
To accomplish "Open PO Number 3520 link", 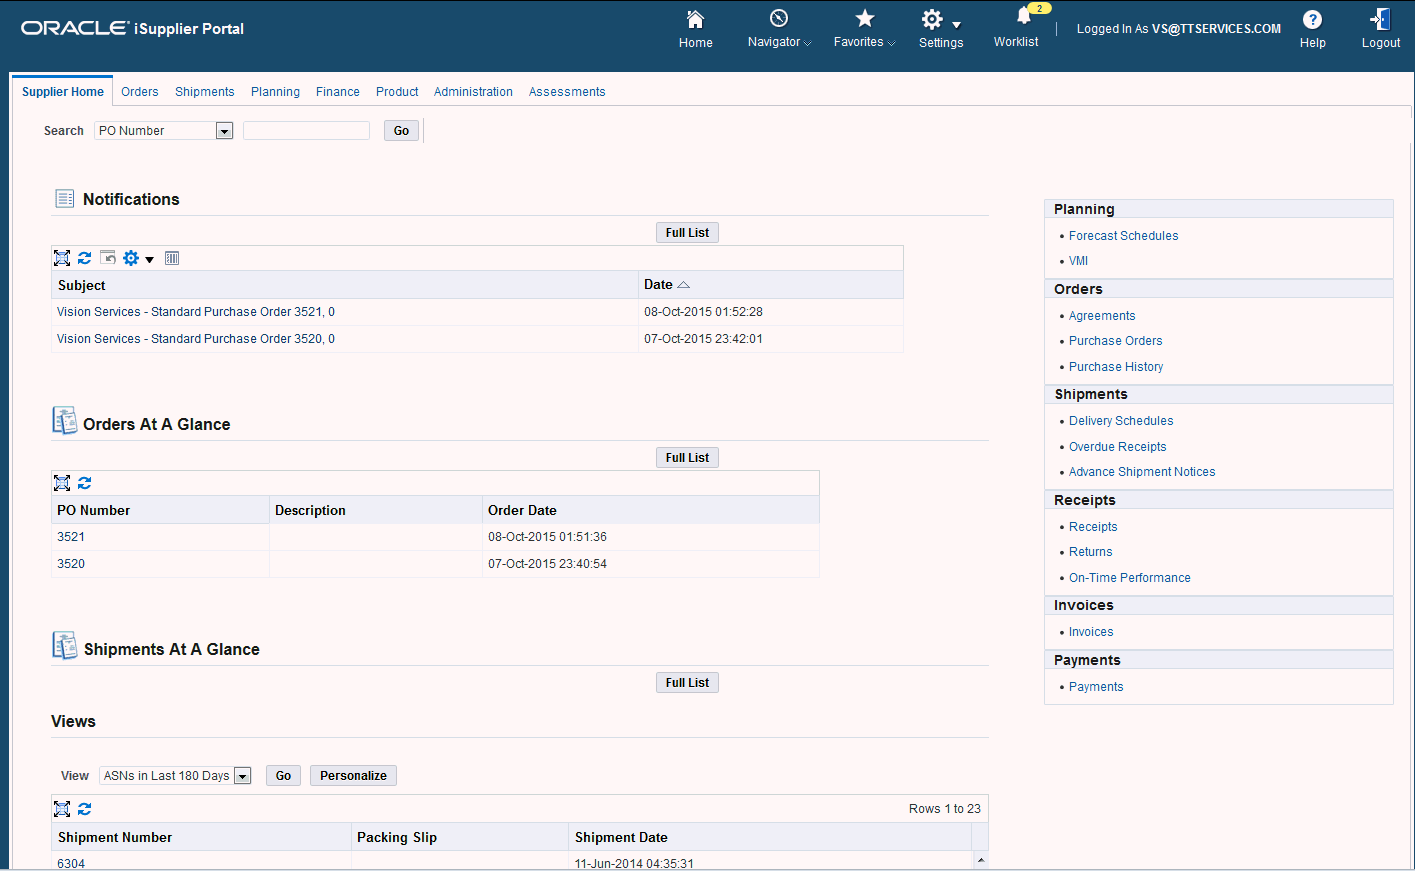I will click(71, 564).
